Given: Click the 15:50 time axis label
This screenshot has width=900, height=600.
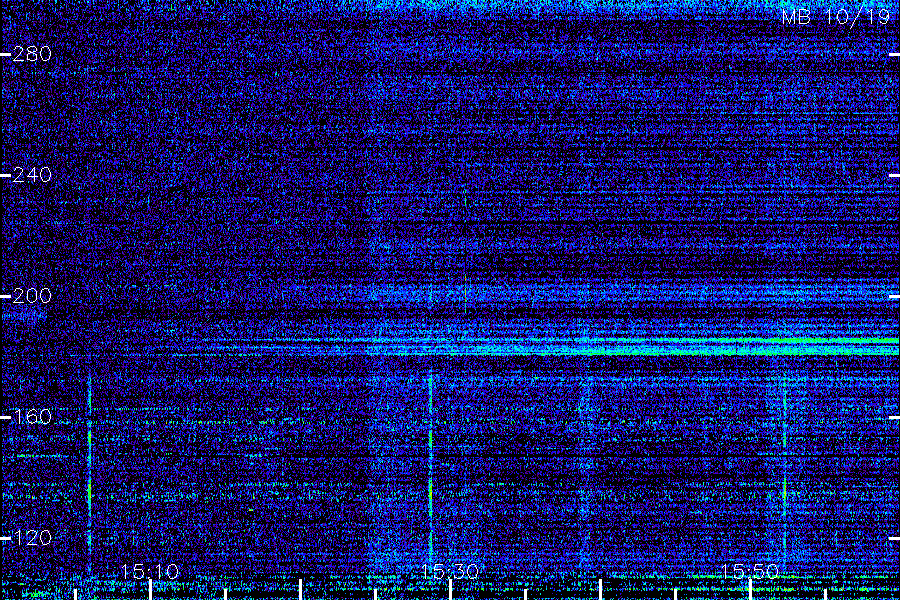Looking at the screenshot, I should point(750,571).
